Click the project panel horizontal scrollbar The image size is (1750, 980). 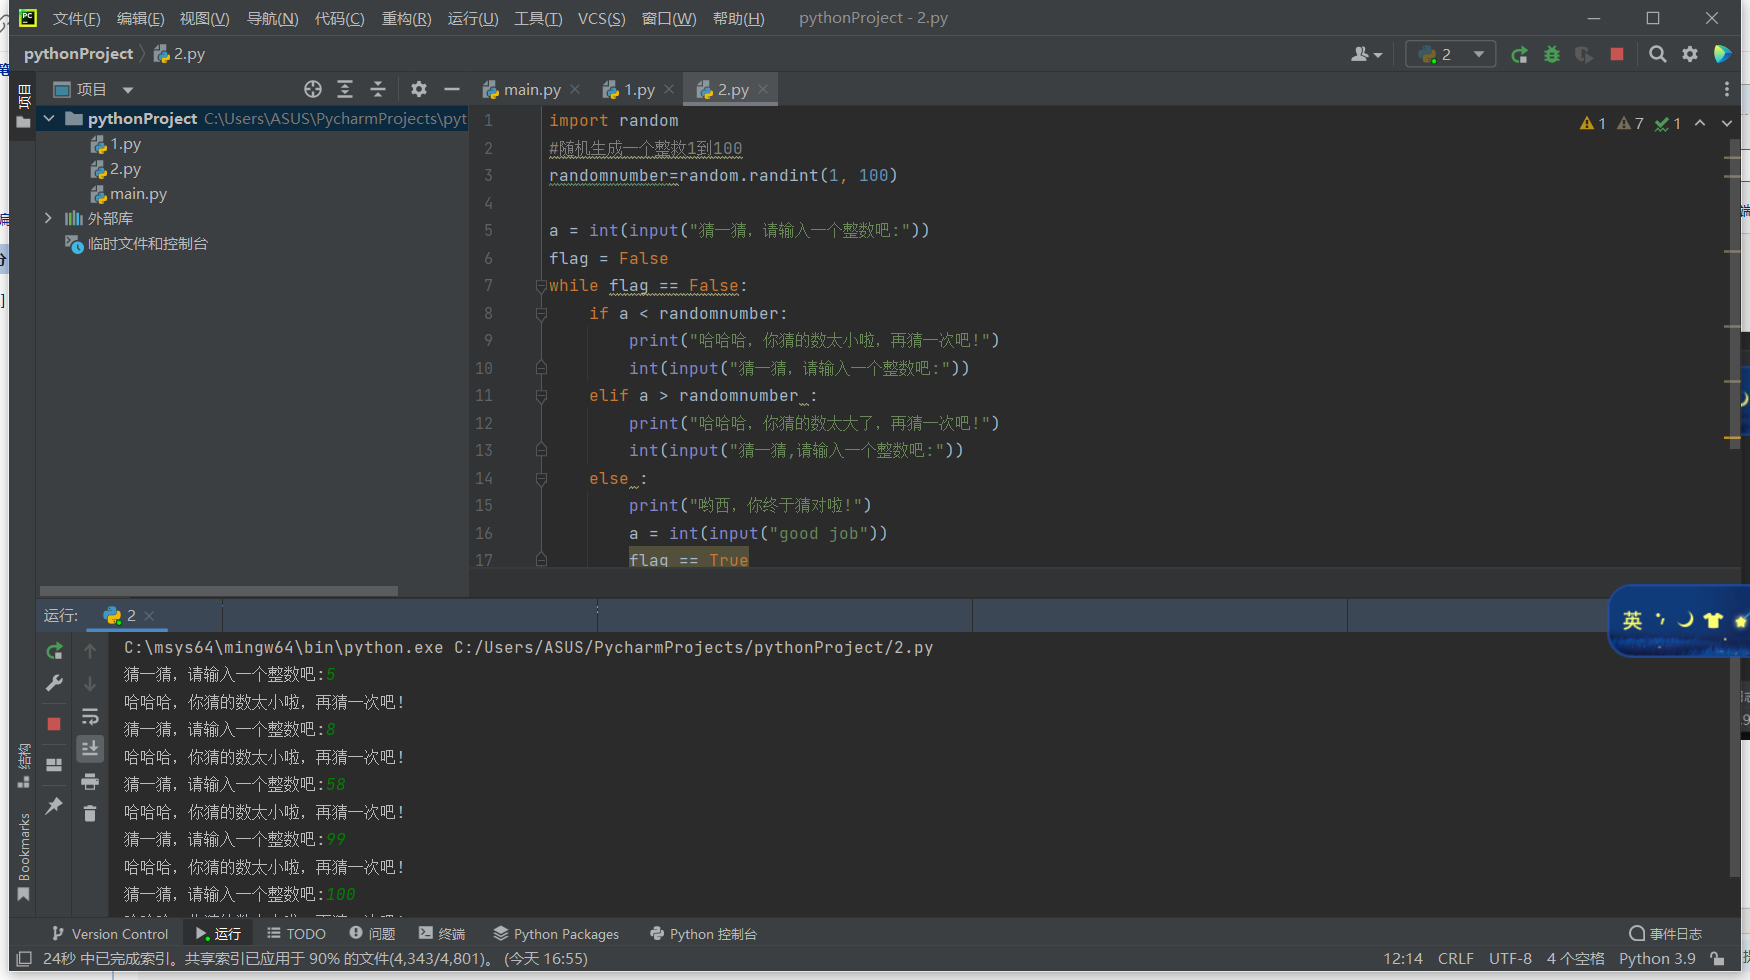tap(218, 591)
